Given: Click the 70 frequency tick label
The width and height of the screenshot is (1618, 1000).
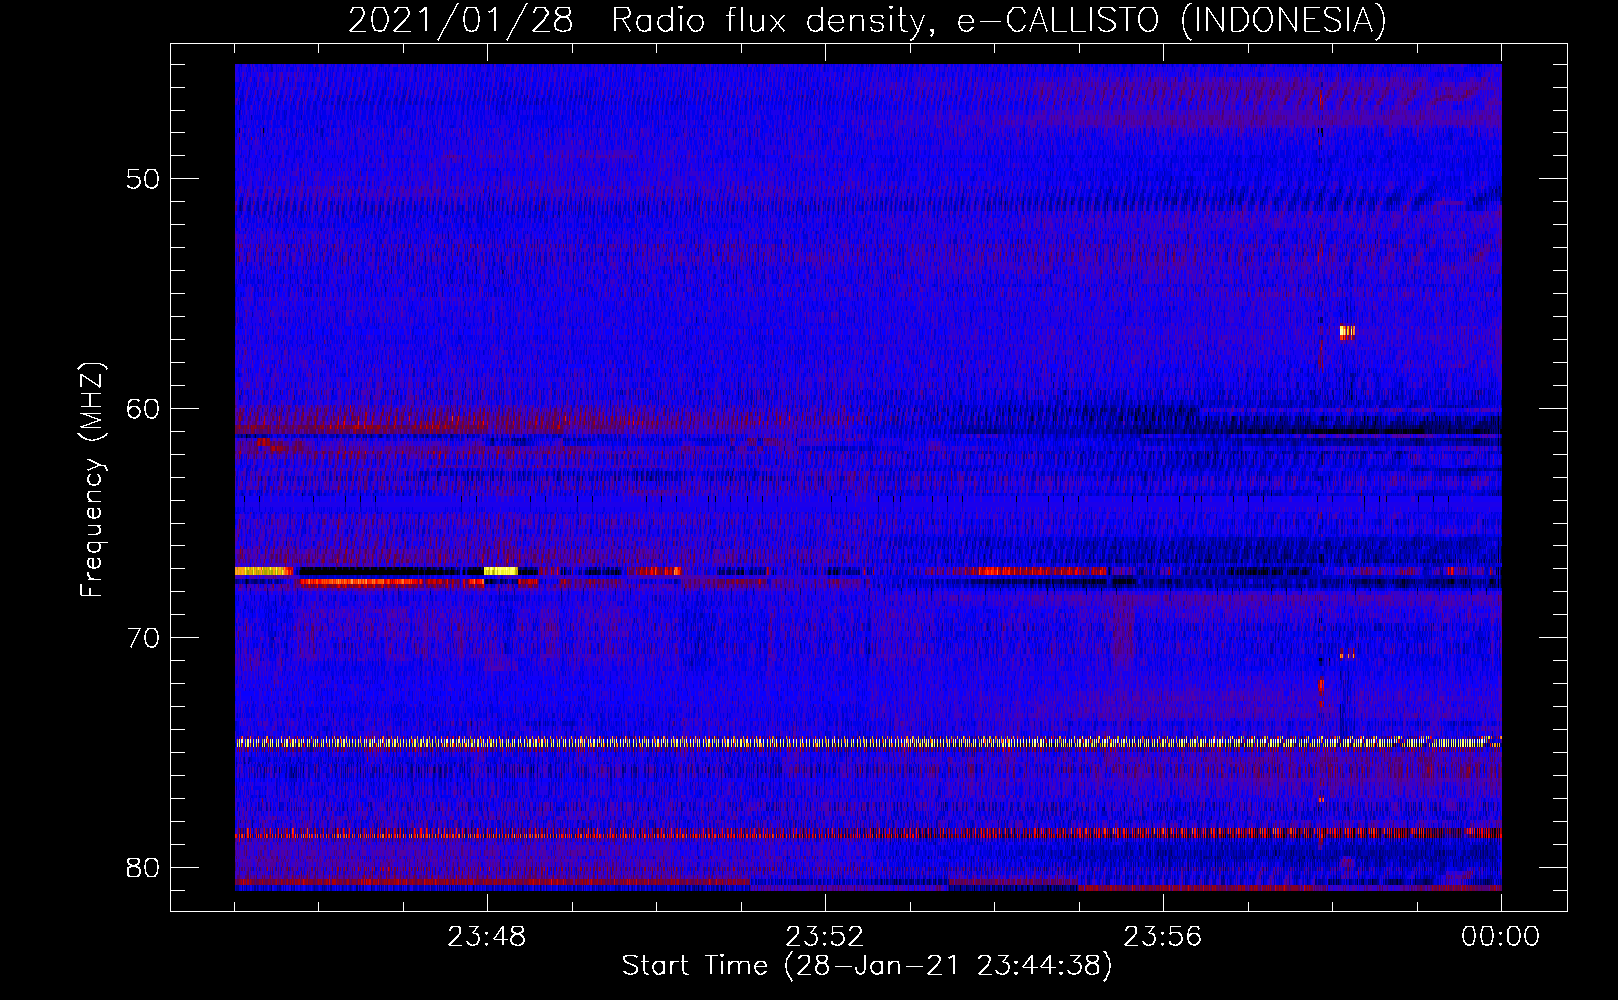Looking at the screenshot, I should pyautogui.click(x=143, y=638).
